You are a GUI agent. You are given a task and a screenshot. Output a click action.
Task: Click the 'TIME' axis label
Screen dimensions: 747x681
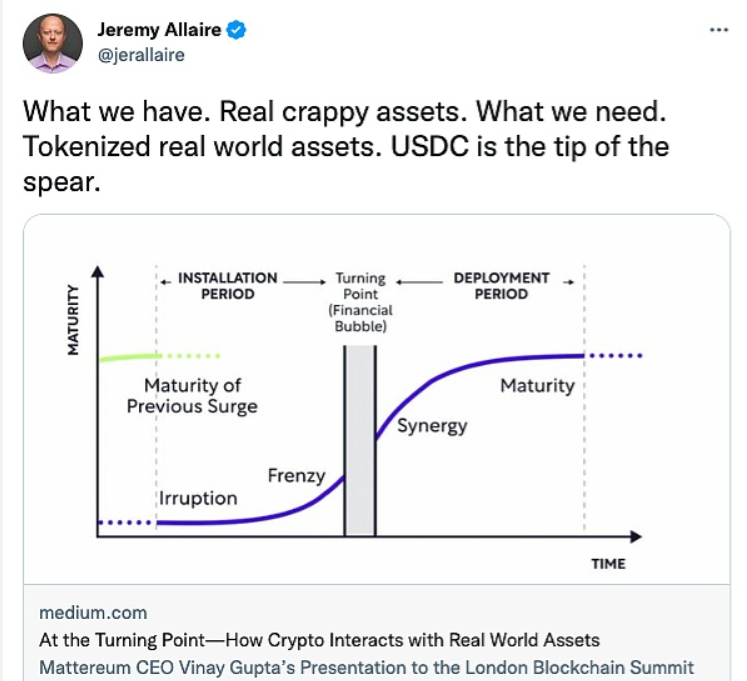click(x=608, y=564)
